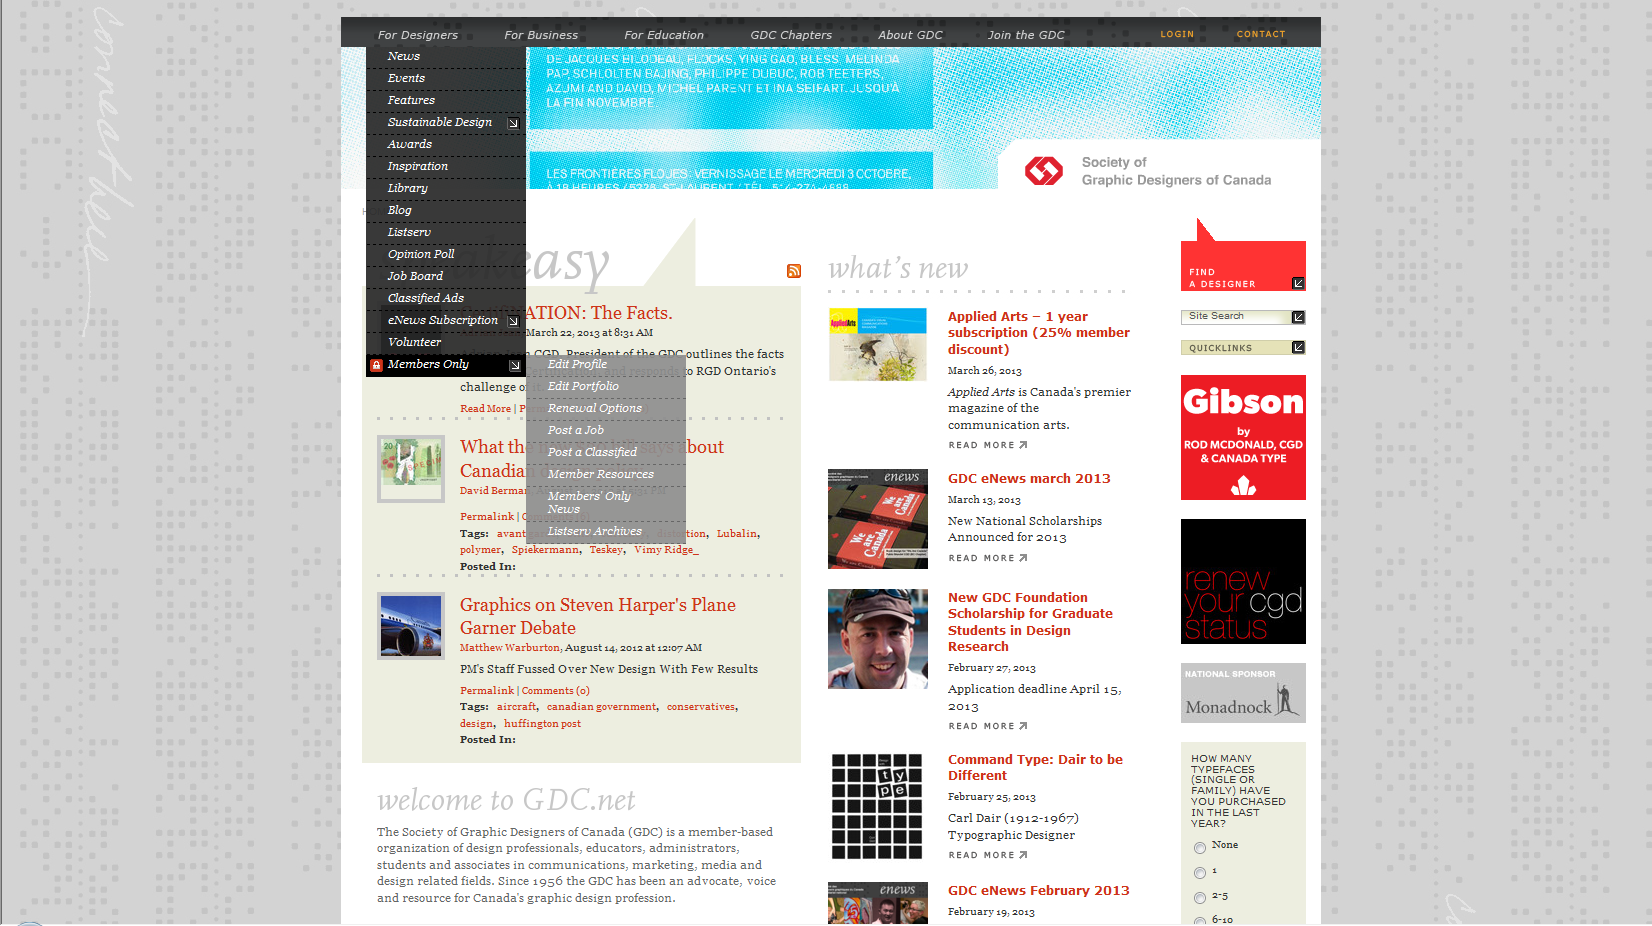Screen dimensions: 1652x926
Task: Select the 2-5 poll option
Action: [x=1200, y=898]
